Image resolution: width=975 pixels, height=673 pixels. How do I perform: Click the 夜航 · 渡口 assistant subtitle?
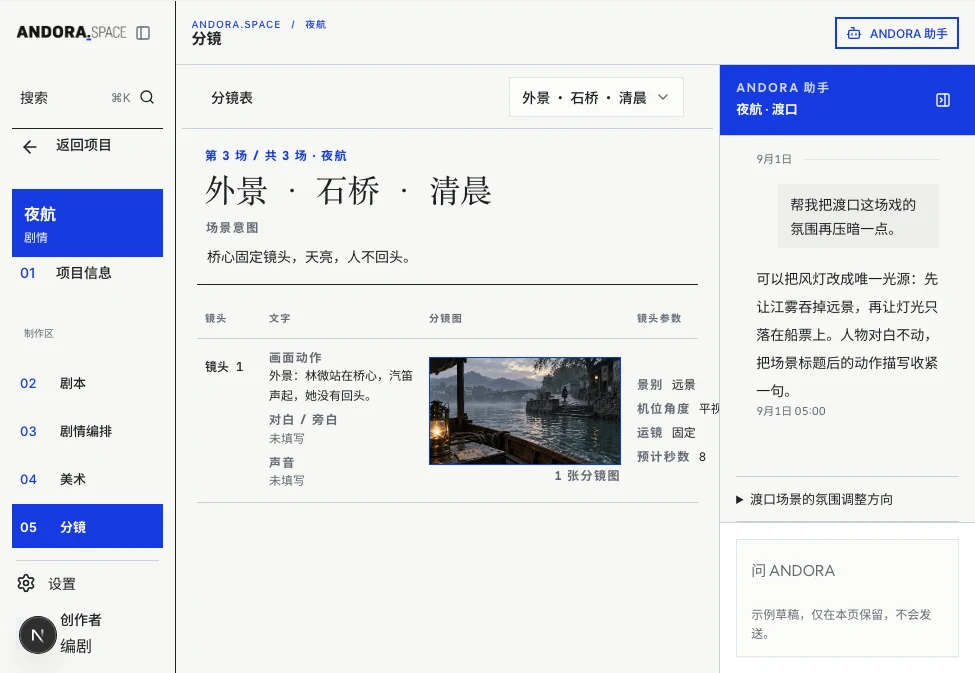tap(767, 109)
